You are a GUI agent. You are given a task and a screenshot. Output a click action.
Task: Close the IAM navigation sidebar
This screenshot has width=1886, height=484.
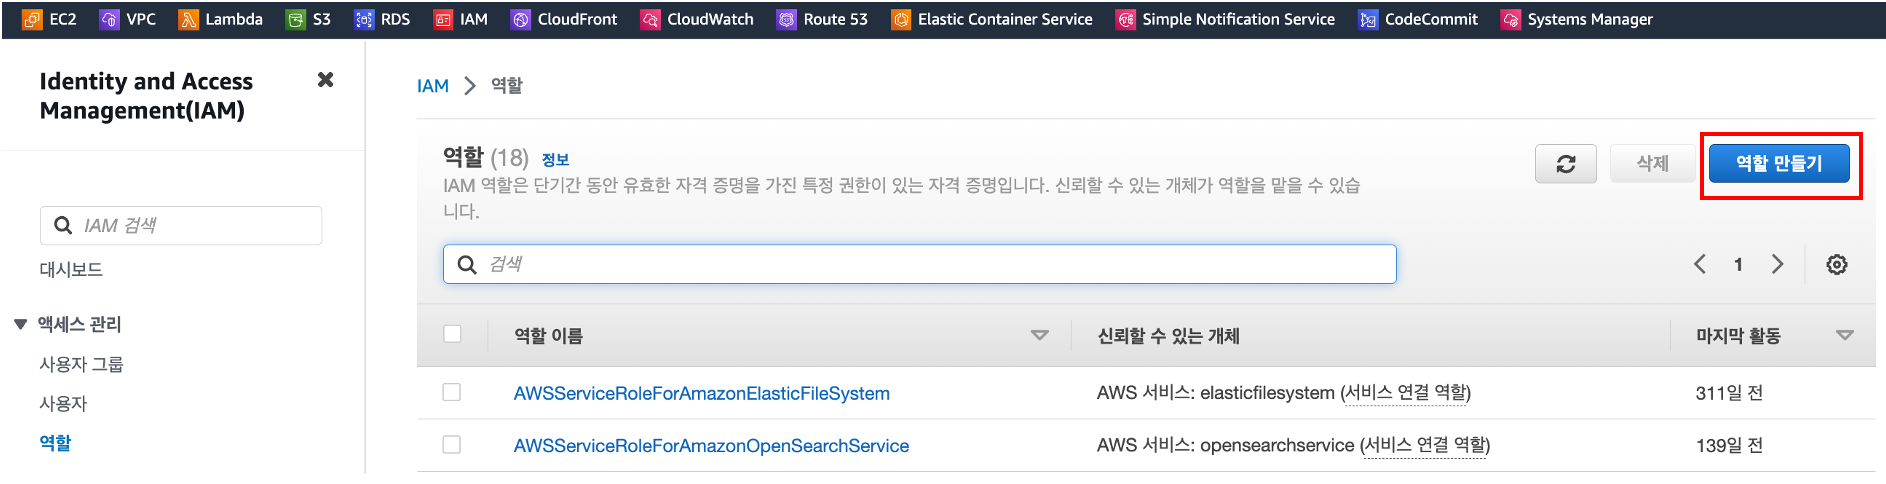coord(325,80)
